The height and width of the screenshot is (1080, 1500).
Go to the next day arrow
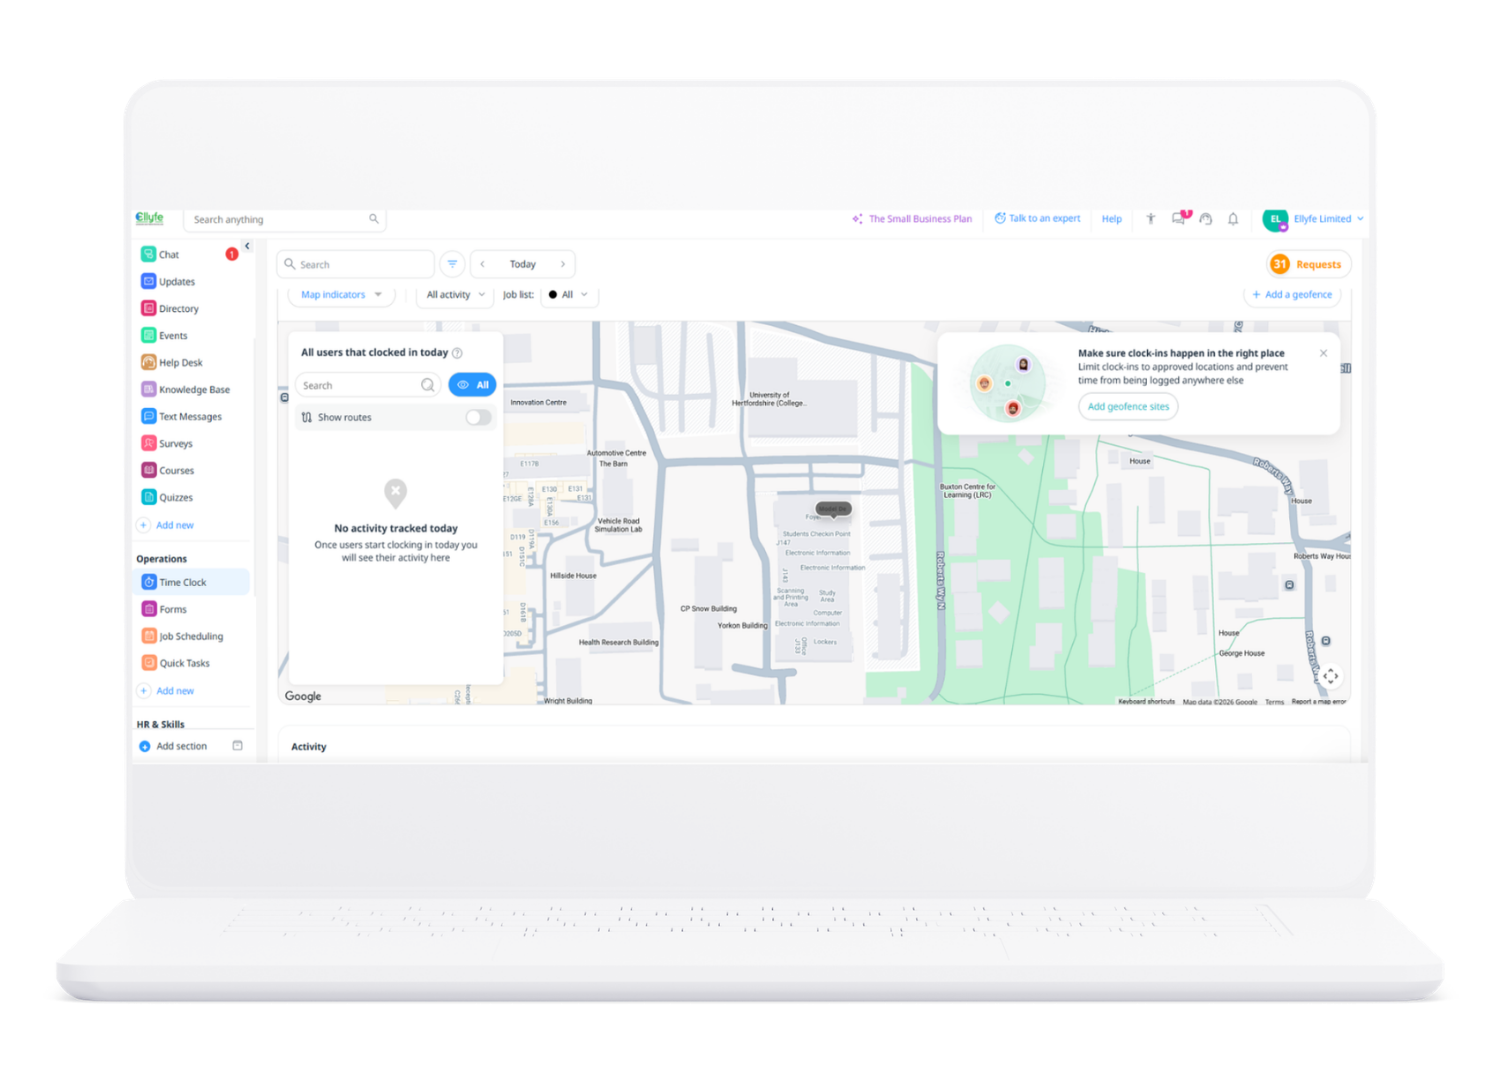[563, 264]
